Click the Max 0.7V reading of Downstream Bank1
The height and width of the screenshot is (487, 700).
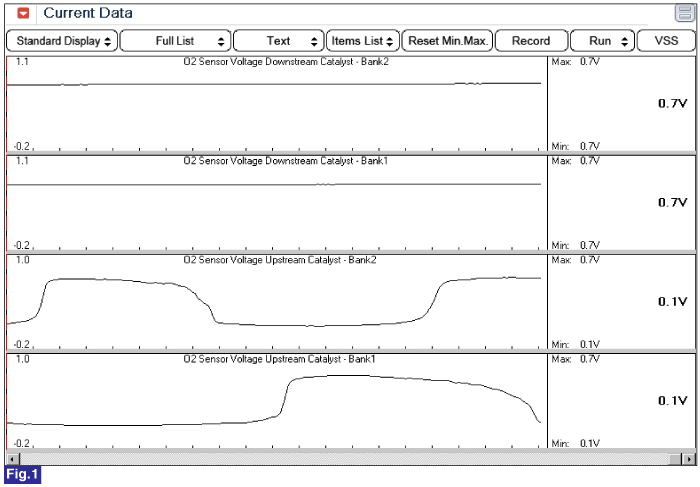click(575, 161)
